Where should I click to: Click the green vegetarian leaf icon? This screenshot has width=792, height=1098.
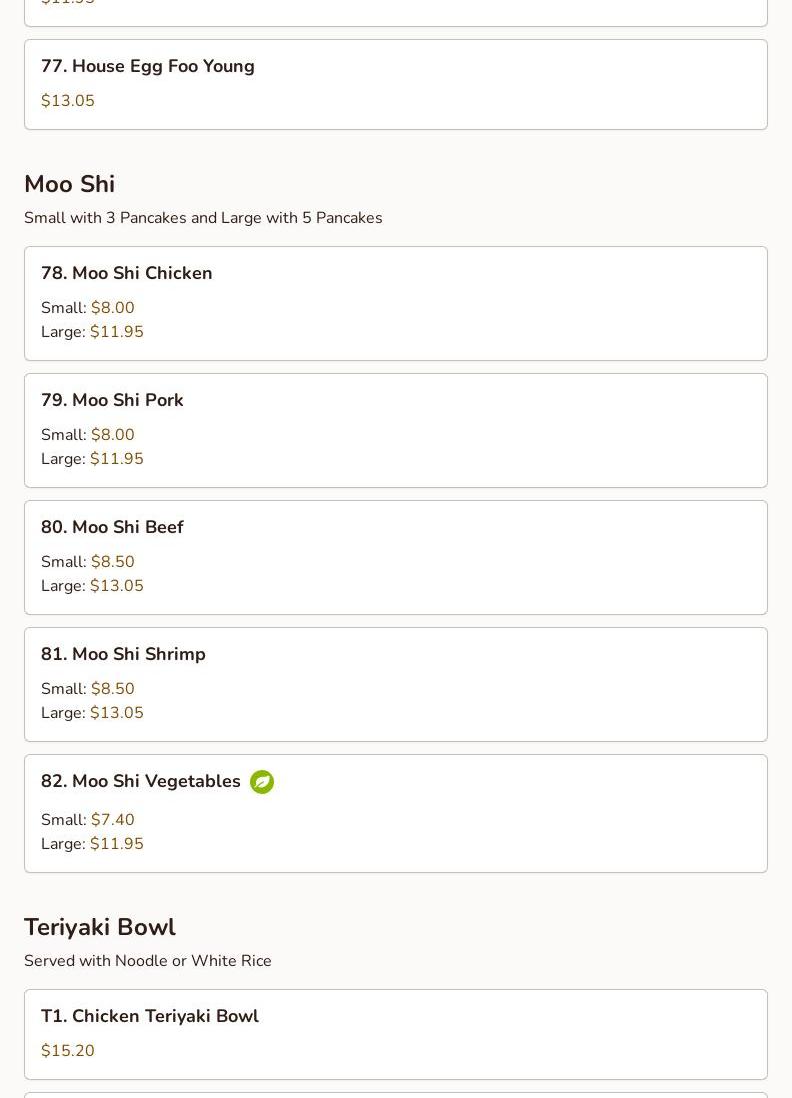pos(262,782)
